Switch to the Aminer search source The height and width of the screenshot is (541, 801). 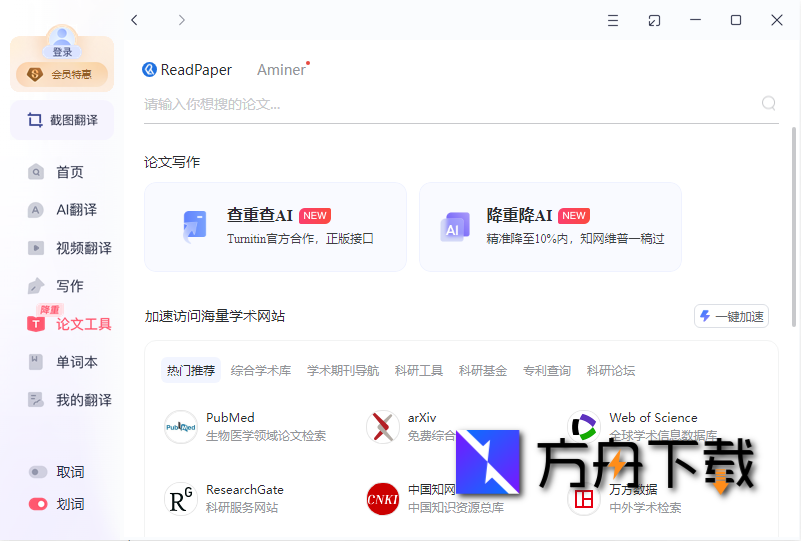(x=281, y=69)
